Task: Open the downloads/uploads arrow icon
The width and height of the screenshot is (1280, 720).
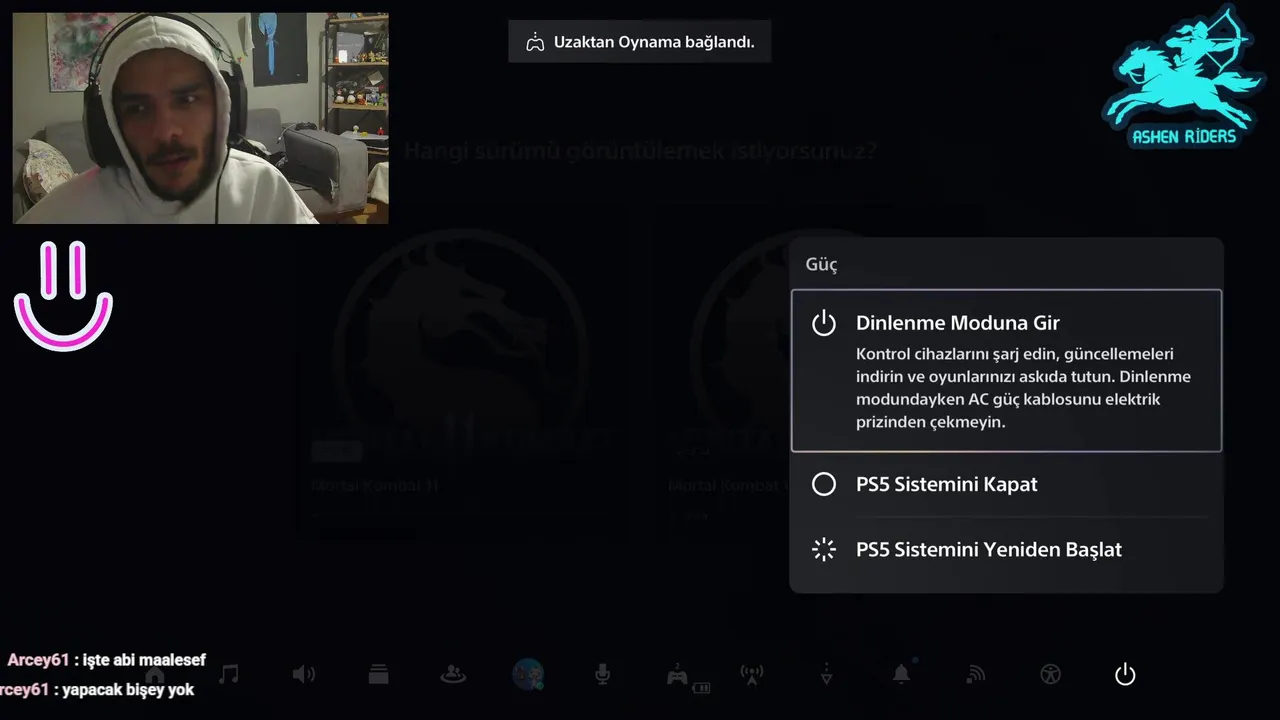Action: 826,674
